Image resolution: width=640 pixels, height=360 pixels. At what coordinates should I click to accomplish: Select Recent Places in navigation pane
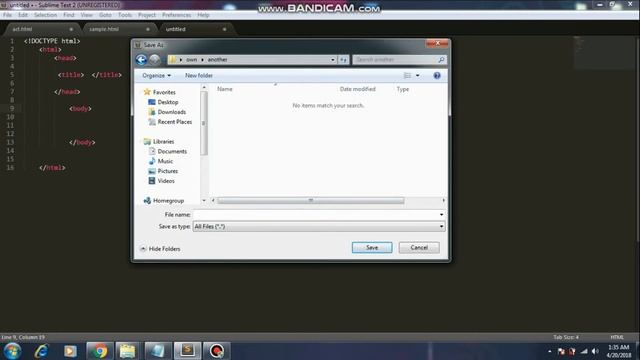(175, 122)
